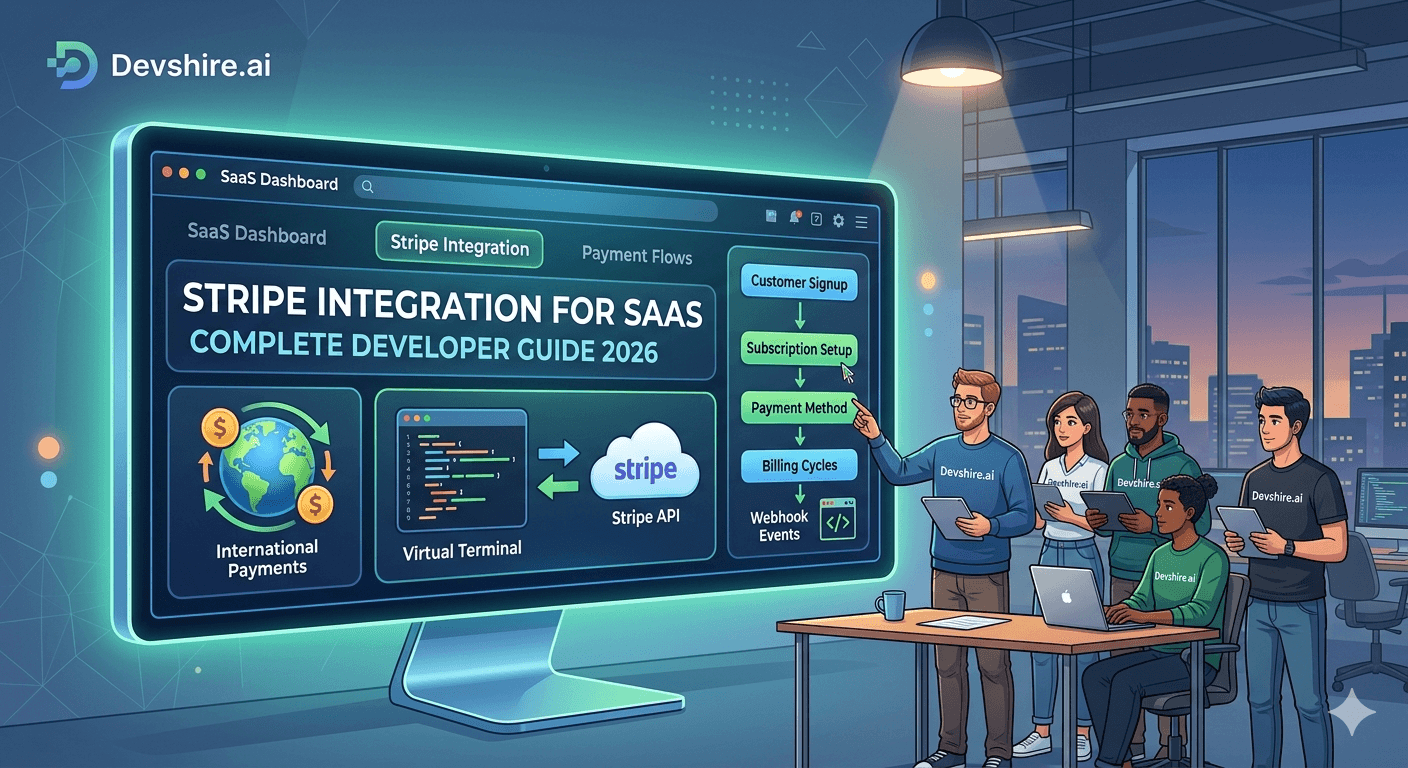Open the notification bell icon
This screenshot has height=768, width=1408.
pos(794,217)
